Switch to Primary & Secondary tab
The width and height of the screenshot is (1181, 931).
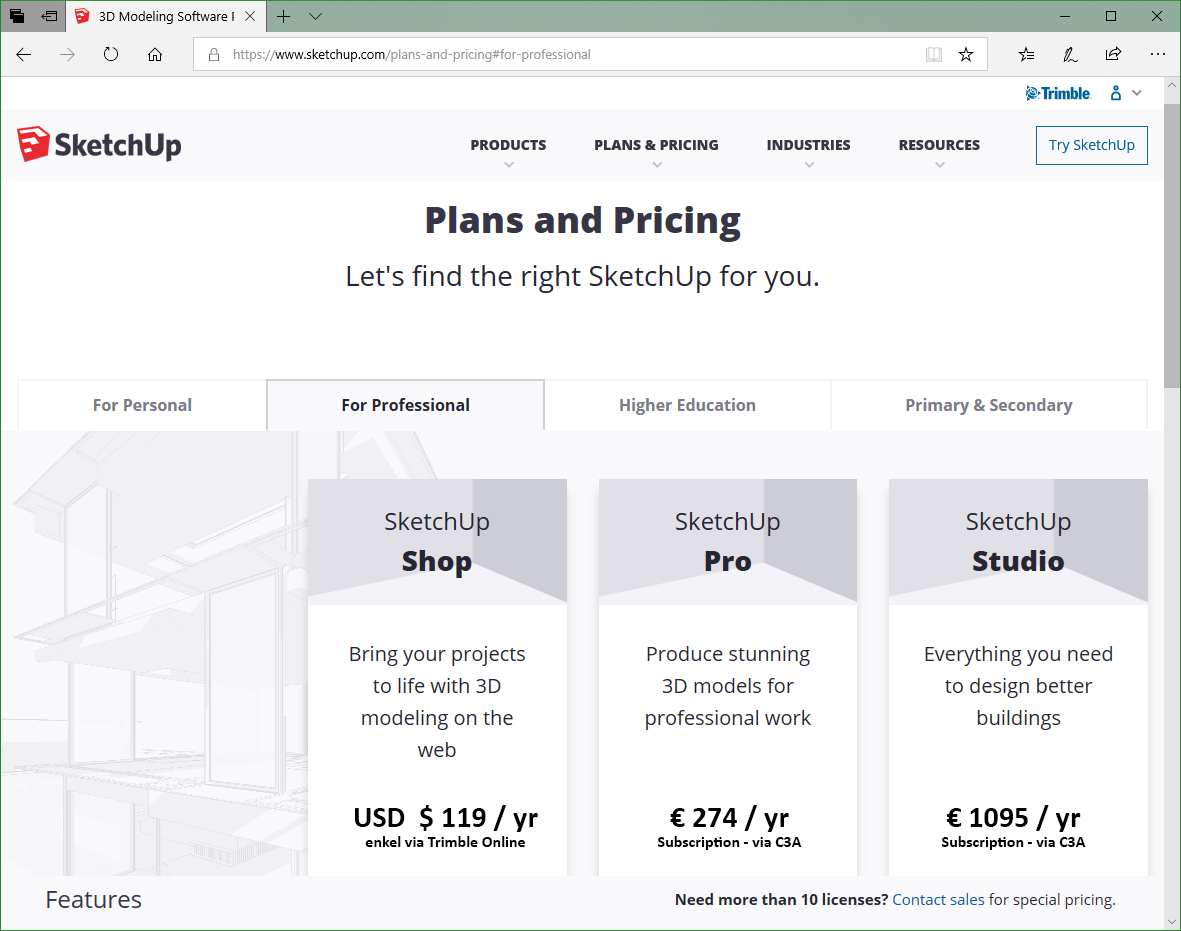point(989,405)
